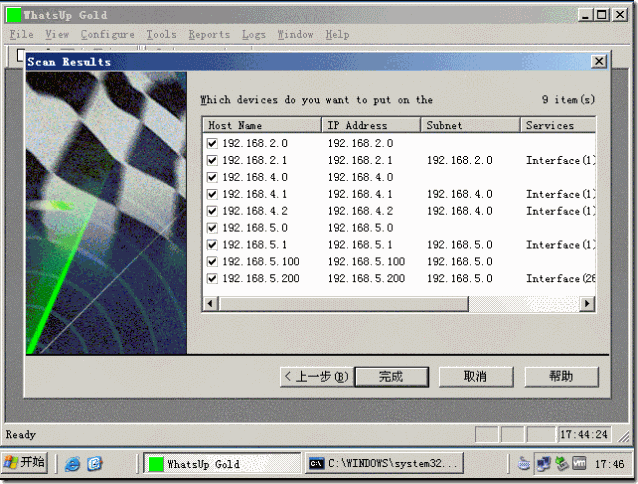Sort by Services column header
This screenshot has height=484, width=638.
[558, 125]
